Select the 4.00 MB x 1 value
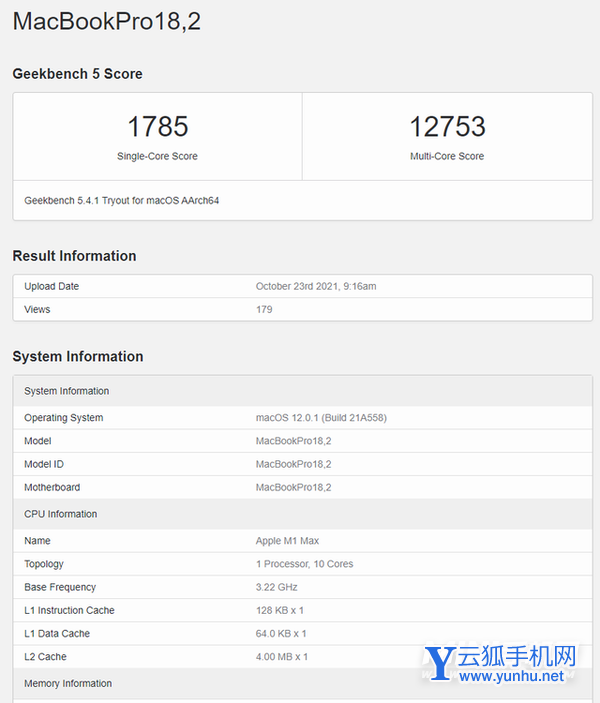This screenshot has width=600, height=703. 282,657
